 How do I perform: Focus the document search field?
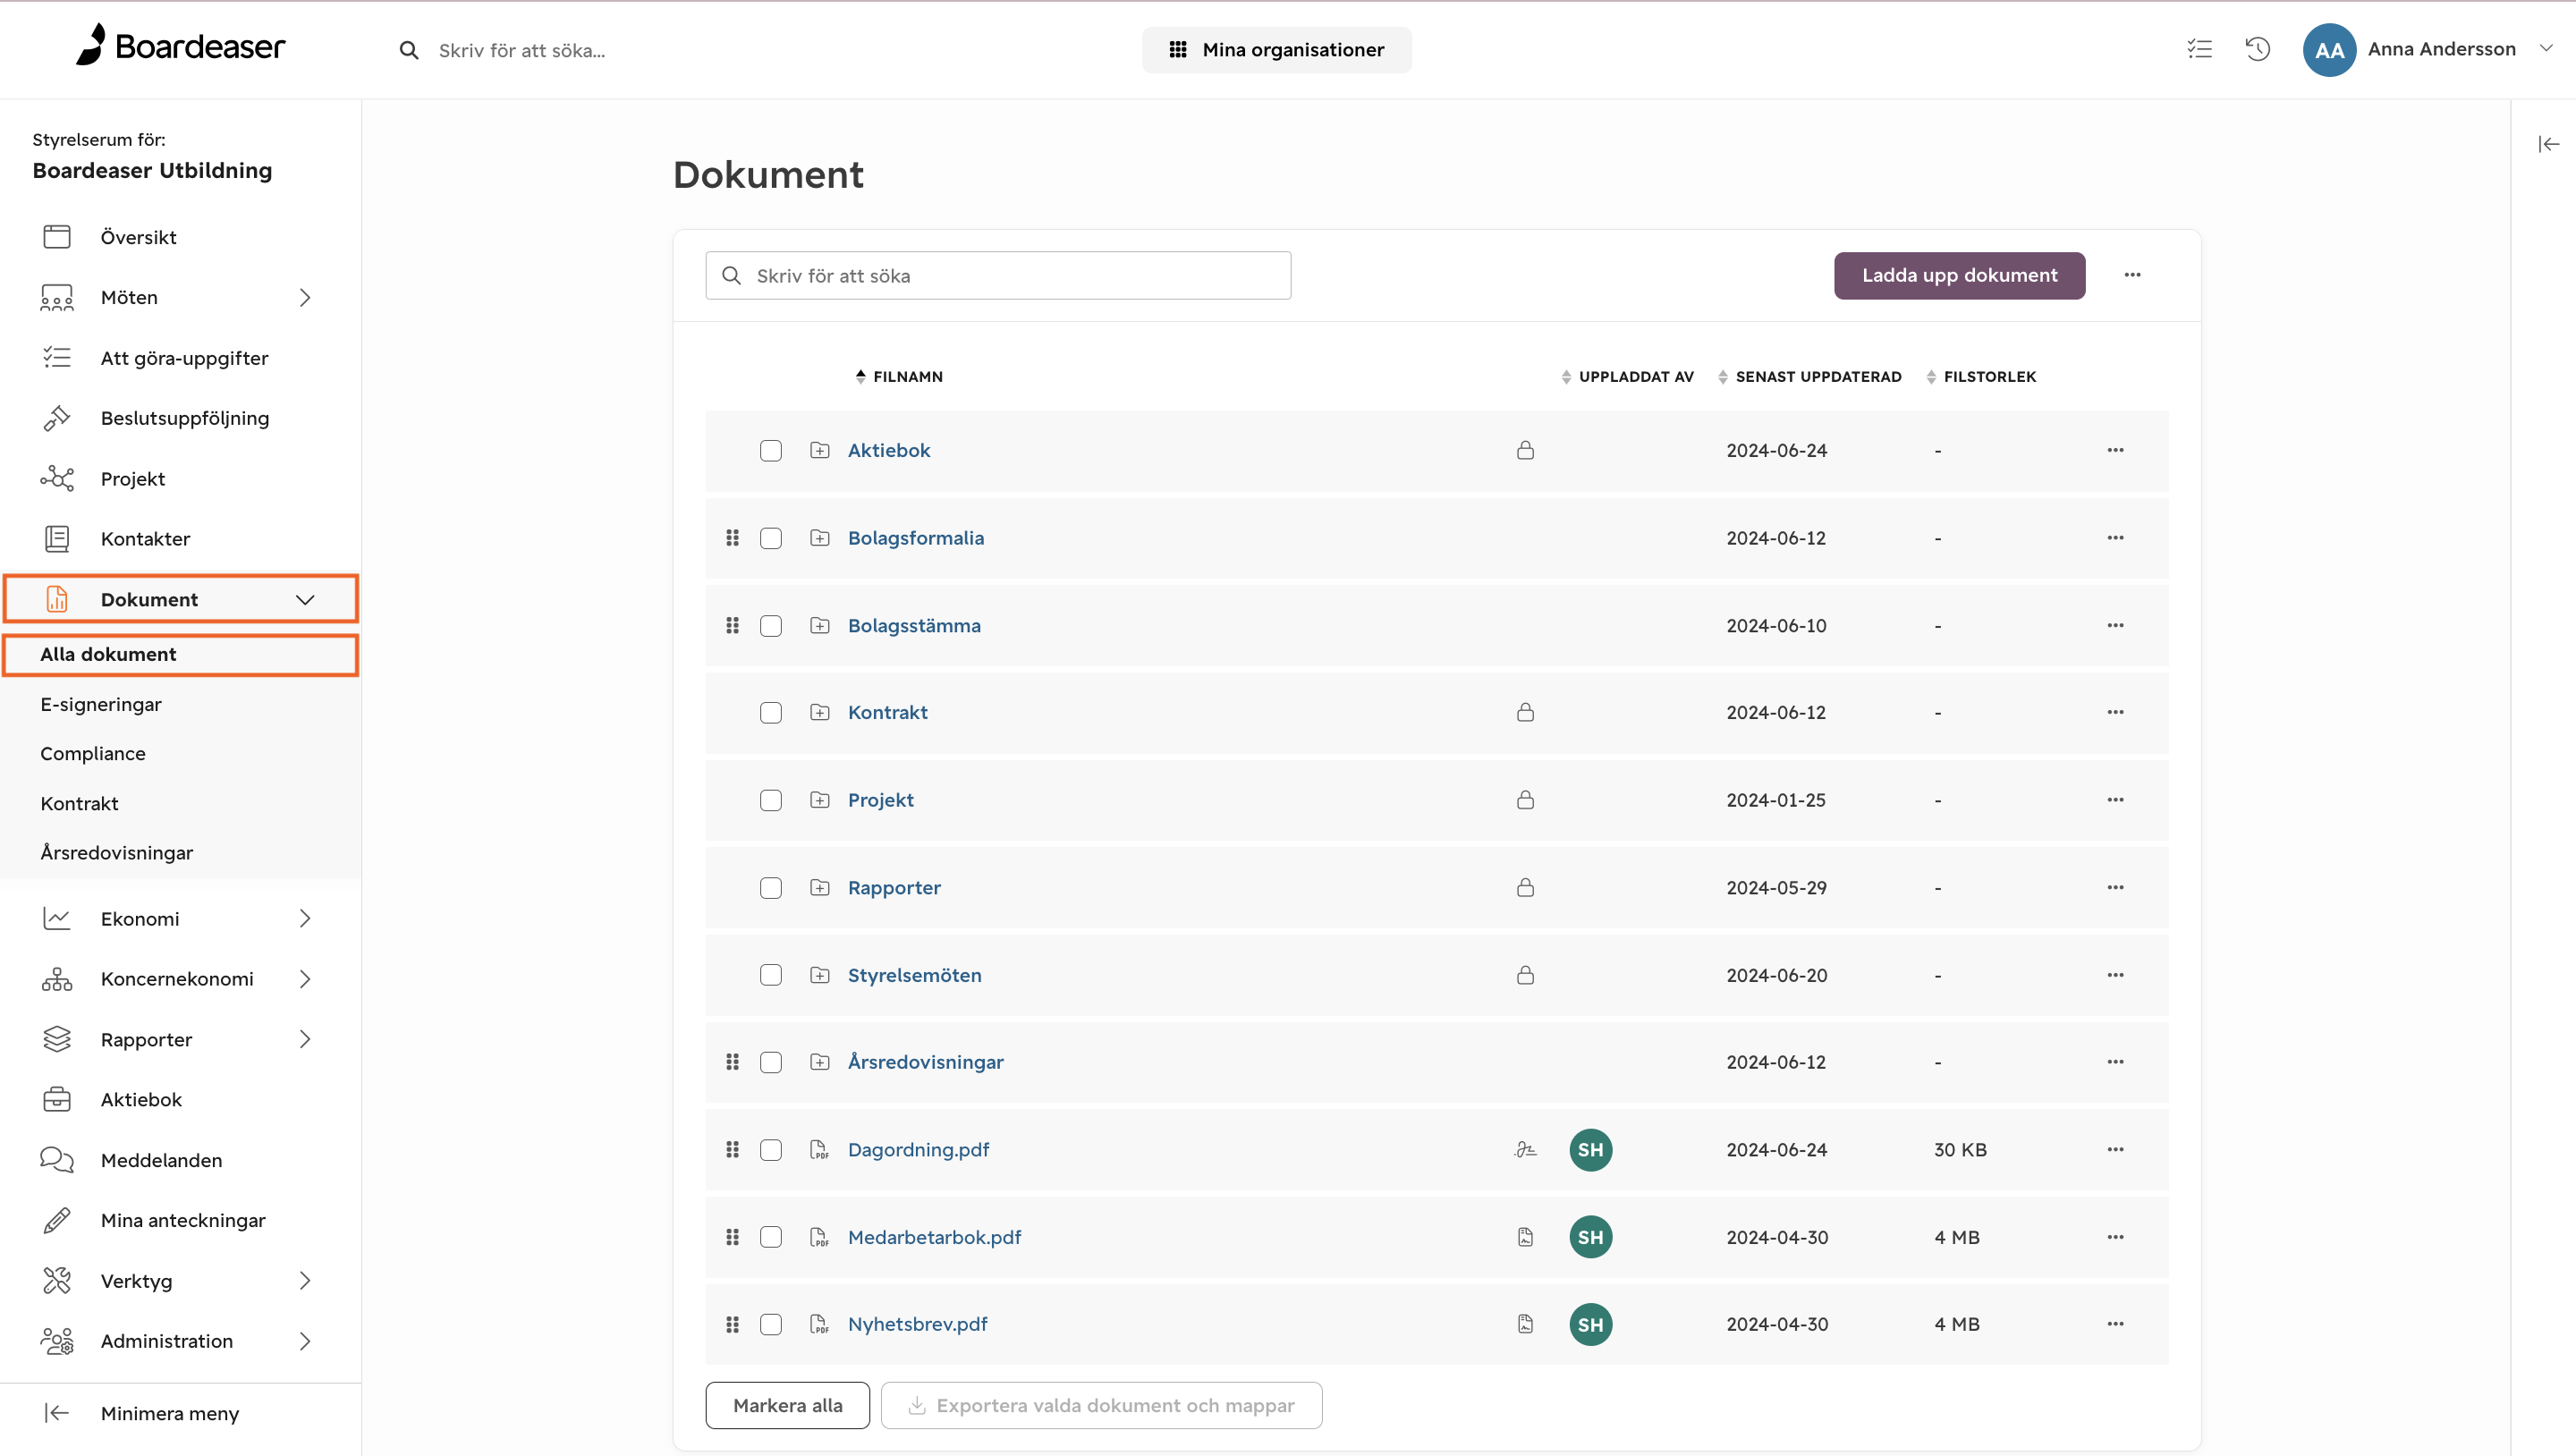(998, 275)
